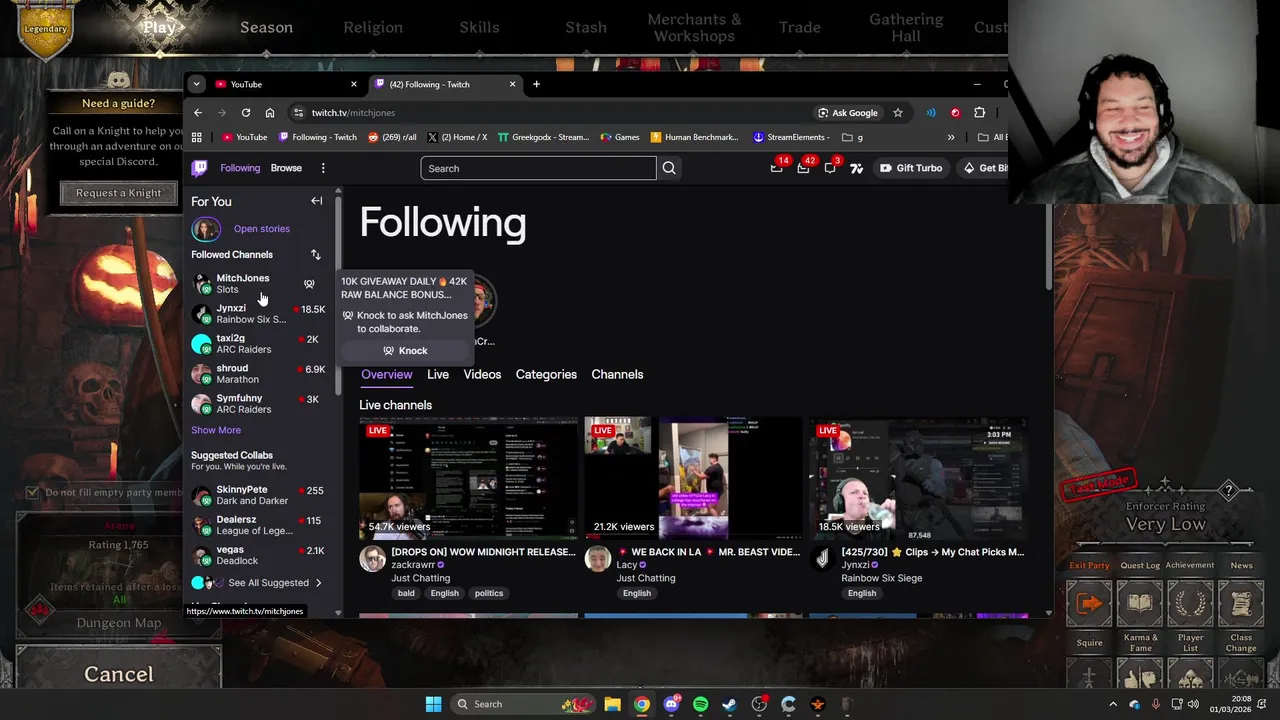Click the Windows Start button
The height and width of the screenshot is (720, 1280).
point(433,704)
